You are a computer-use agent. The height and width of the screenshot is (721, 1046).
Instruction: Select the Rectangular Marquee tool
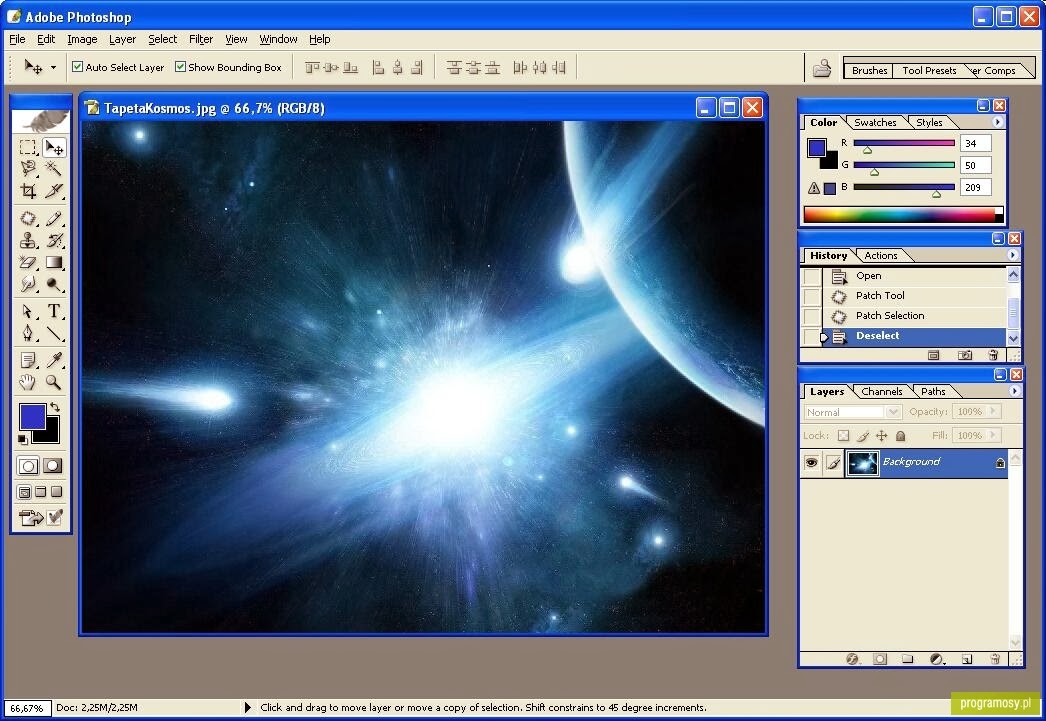pyautogui.click(x=28, y=147)
